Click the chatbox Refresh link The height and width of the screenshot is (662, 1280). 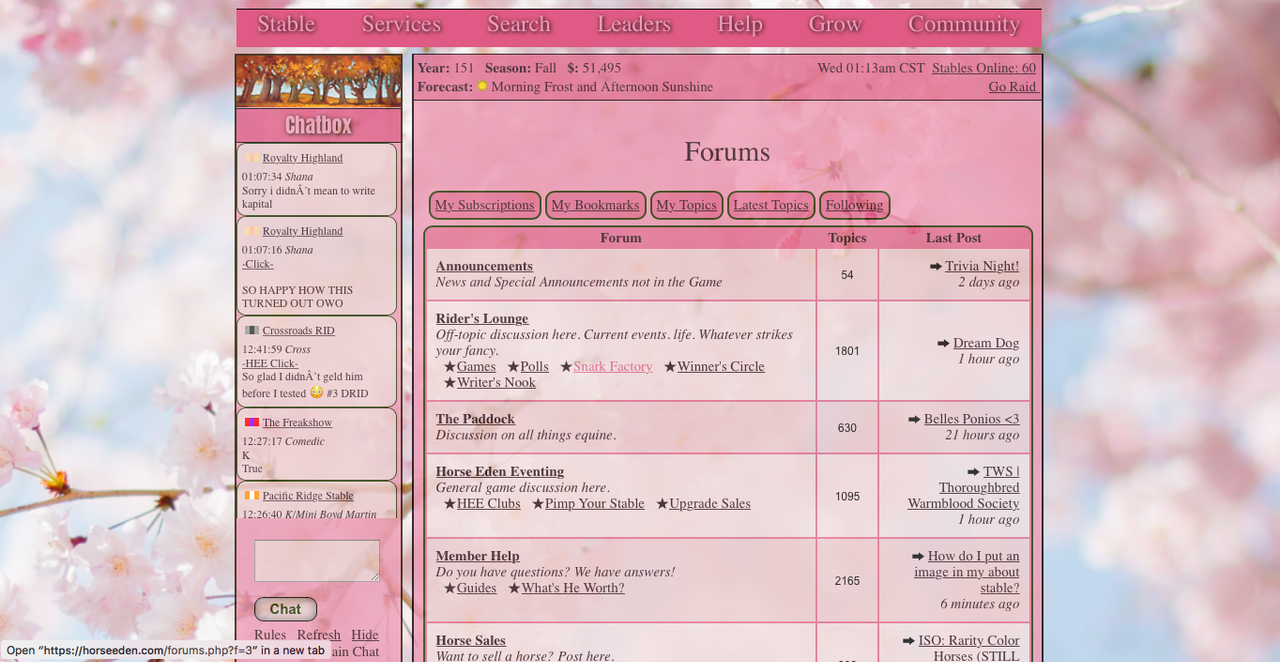(319, 635)
